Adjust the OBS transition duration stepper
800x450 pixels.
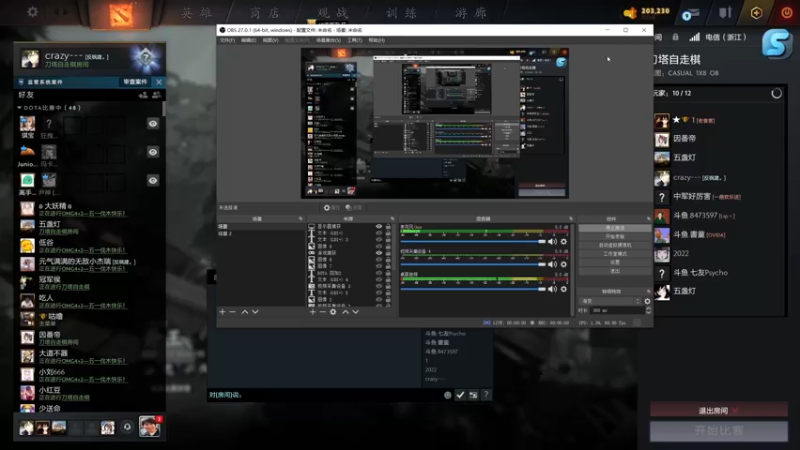point(648,310)
